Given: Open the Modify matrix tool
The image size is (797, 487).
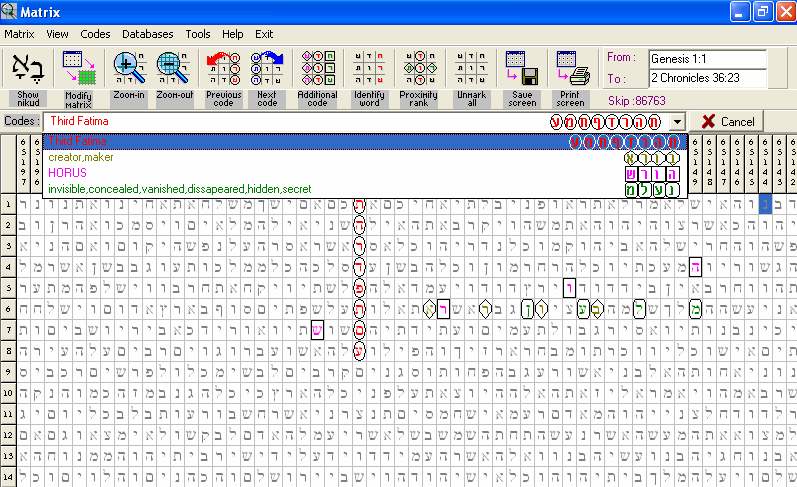Looking at the screenshot, I should click(78, 68).
